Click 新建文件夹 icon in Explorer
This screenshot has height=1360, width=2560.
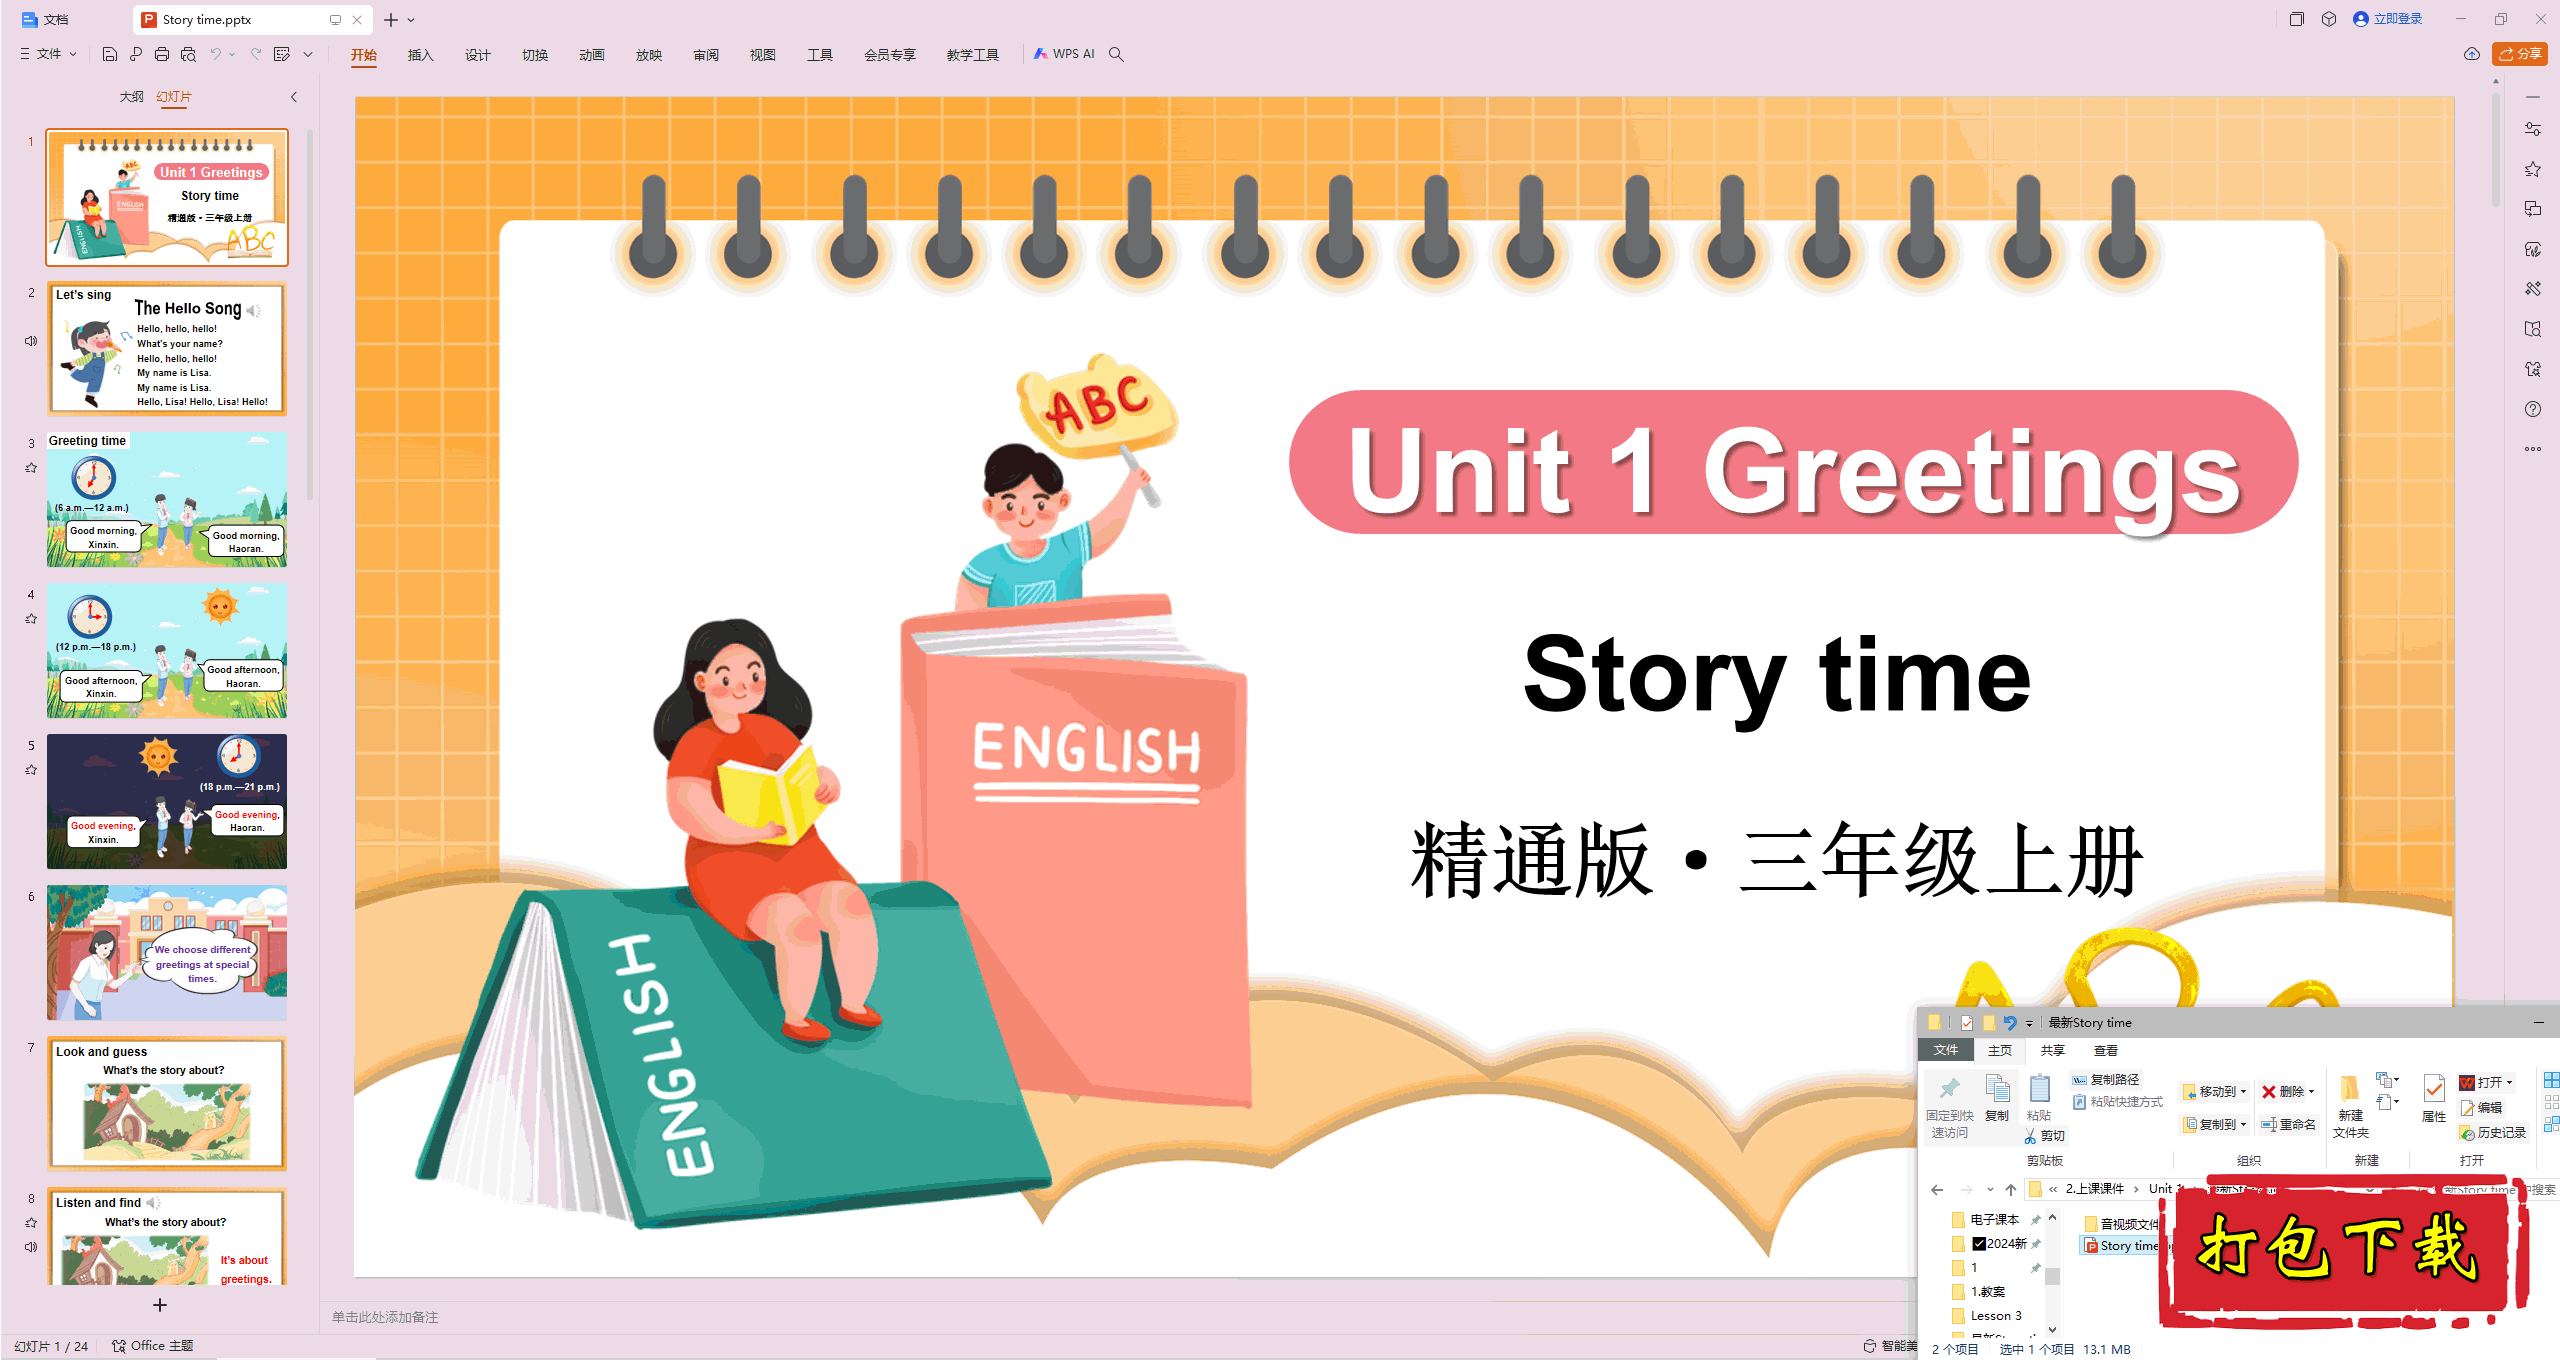click(x=2351, y=1106)
